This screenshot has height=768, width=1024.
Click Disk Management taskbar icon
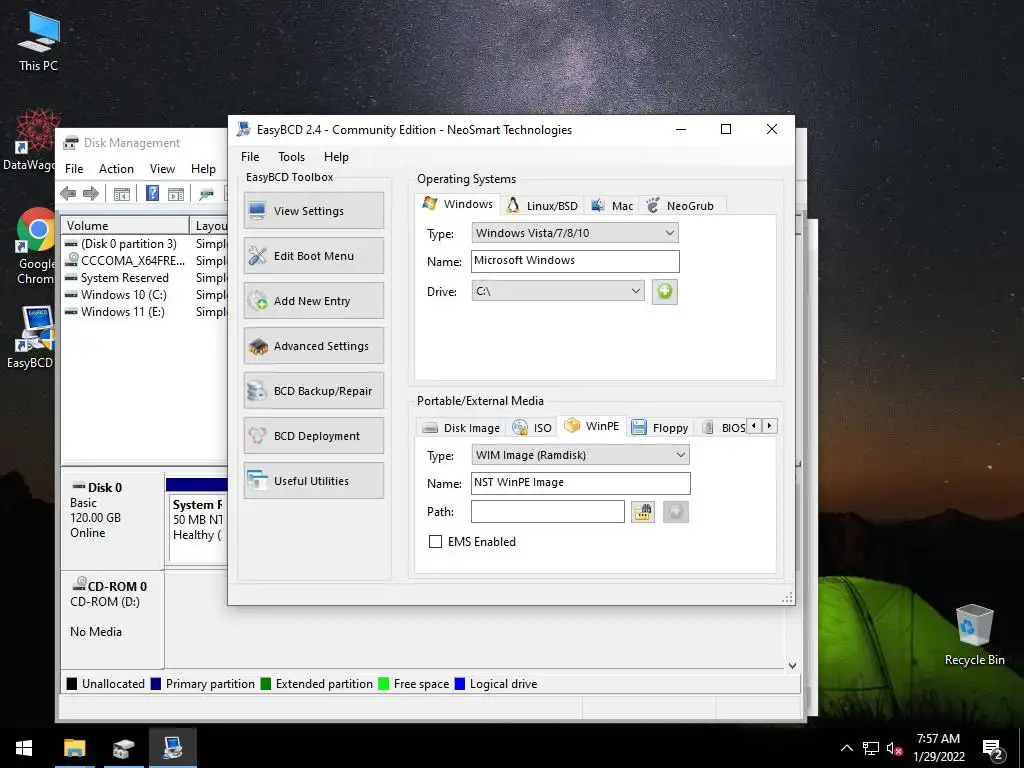(123, 748)
